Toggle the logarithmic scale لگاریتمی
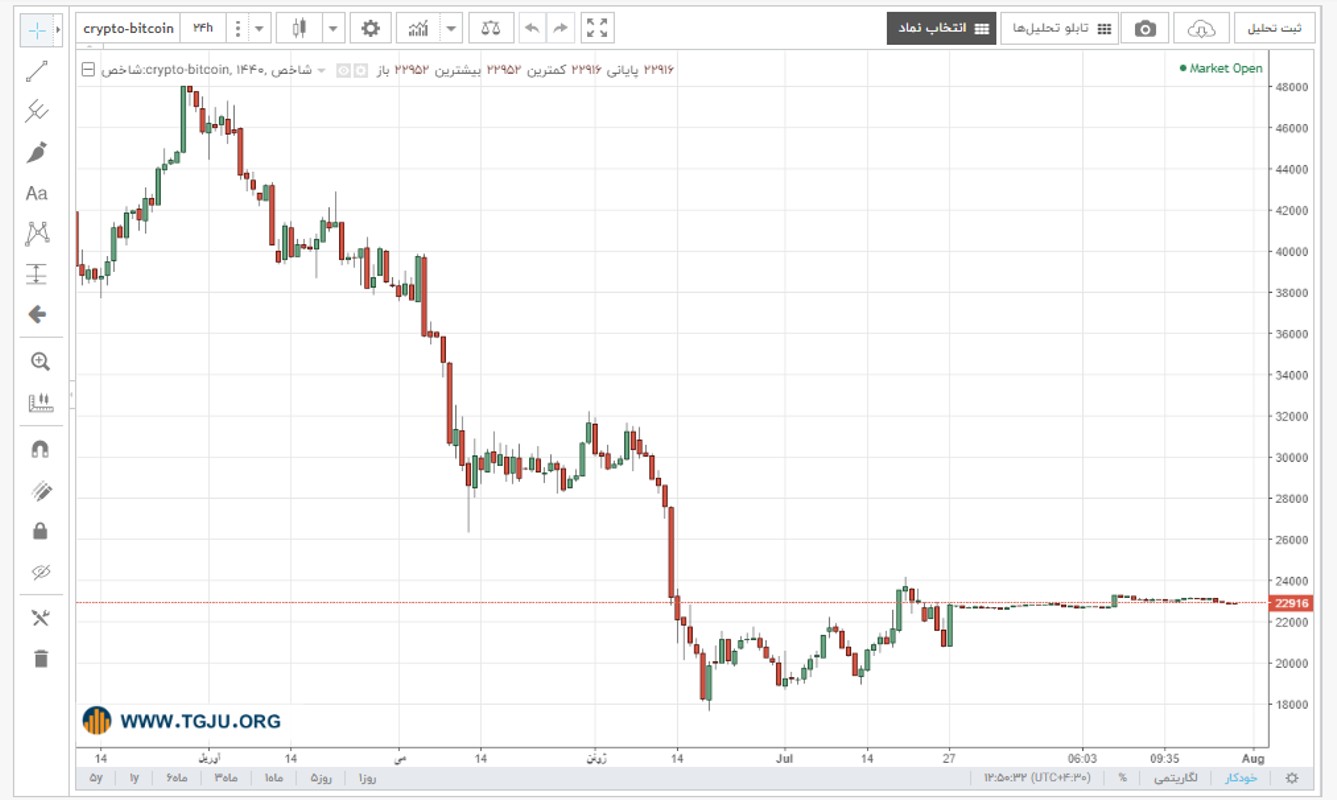Image resolution: width=1337 pixels, height=800 pixels. [x=1177, y=778]
